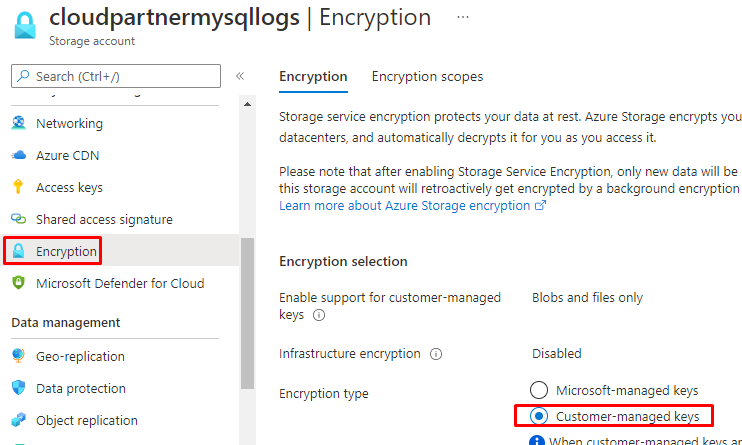Click the Networking sidebar icon
The image size is (742, 445).
(18, 123)
